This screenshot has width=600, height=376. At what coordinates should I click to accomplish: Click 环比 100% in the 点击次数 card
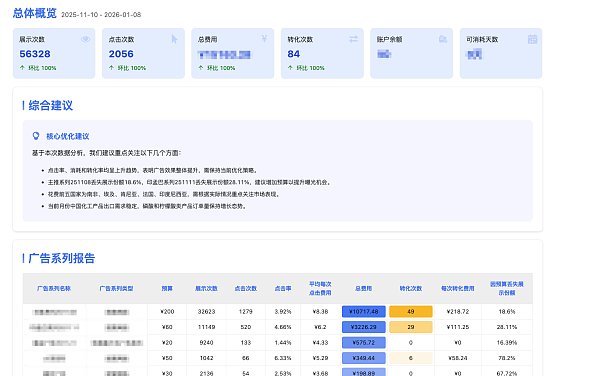[131, 68]
